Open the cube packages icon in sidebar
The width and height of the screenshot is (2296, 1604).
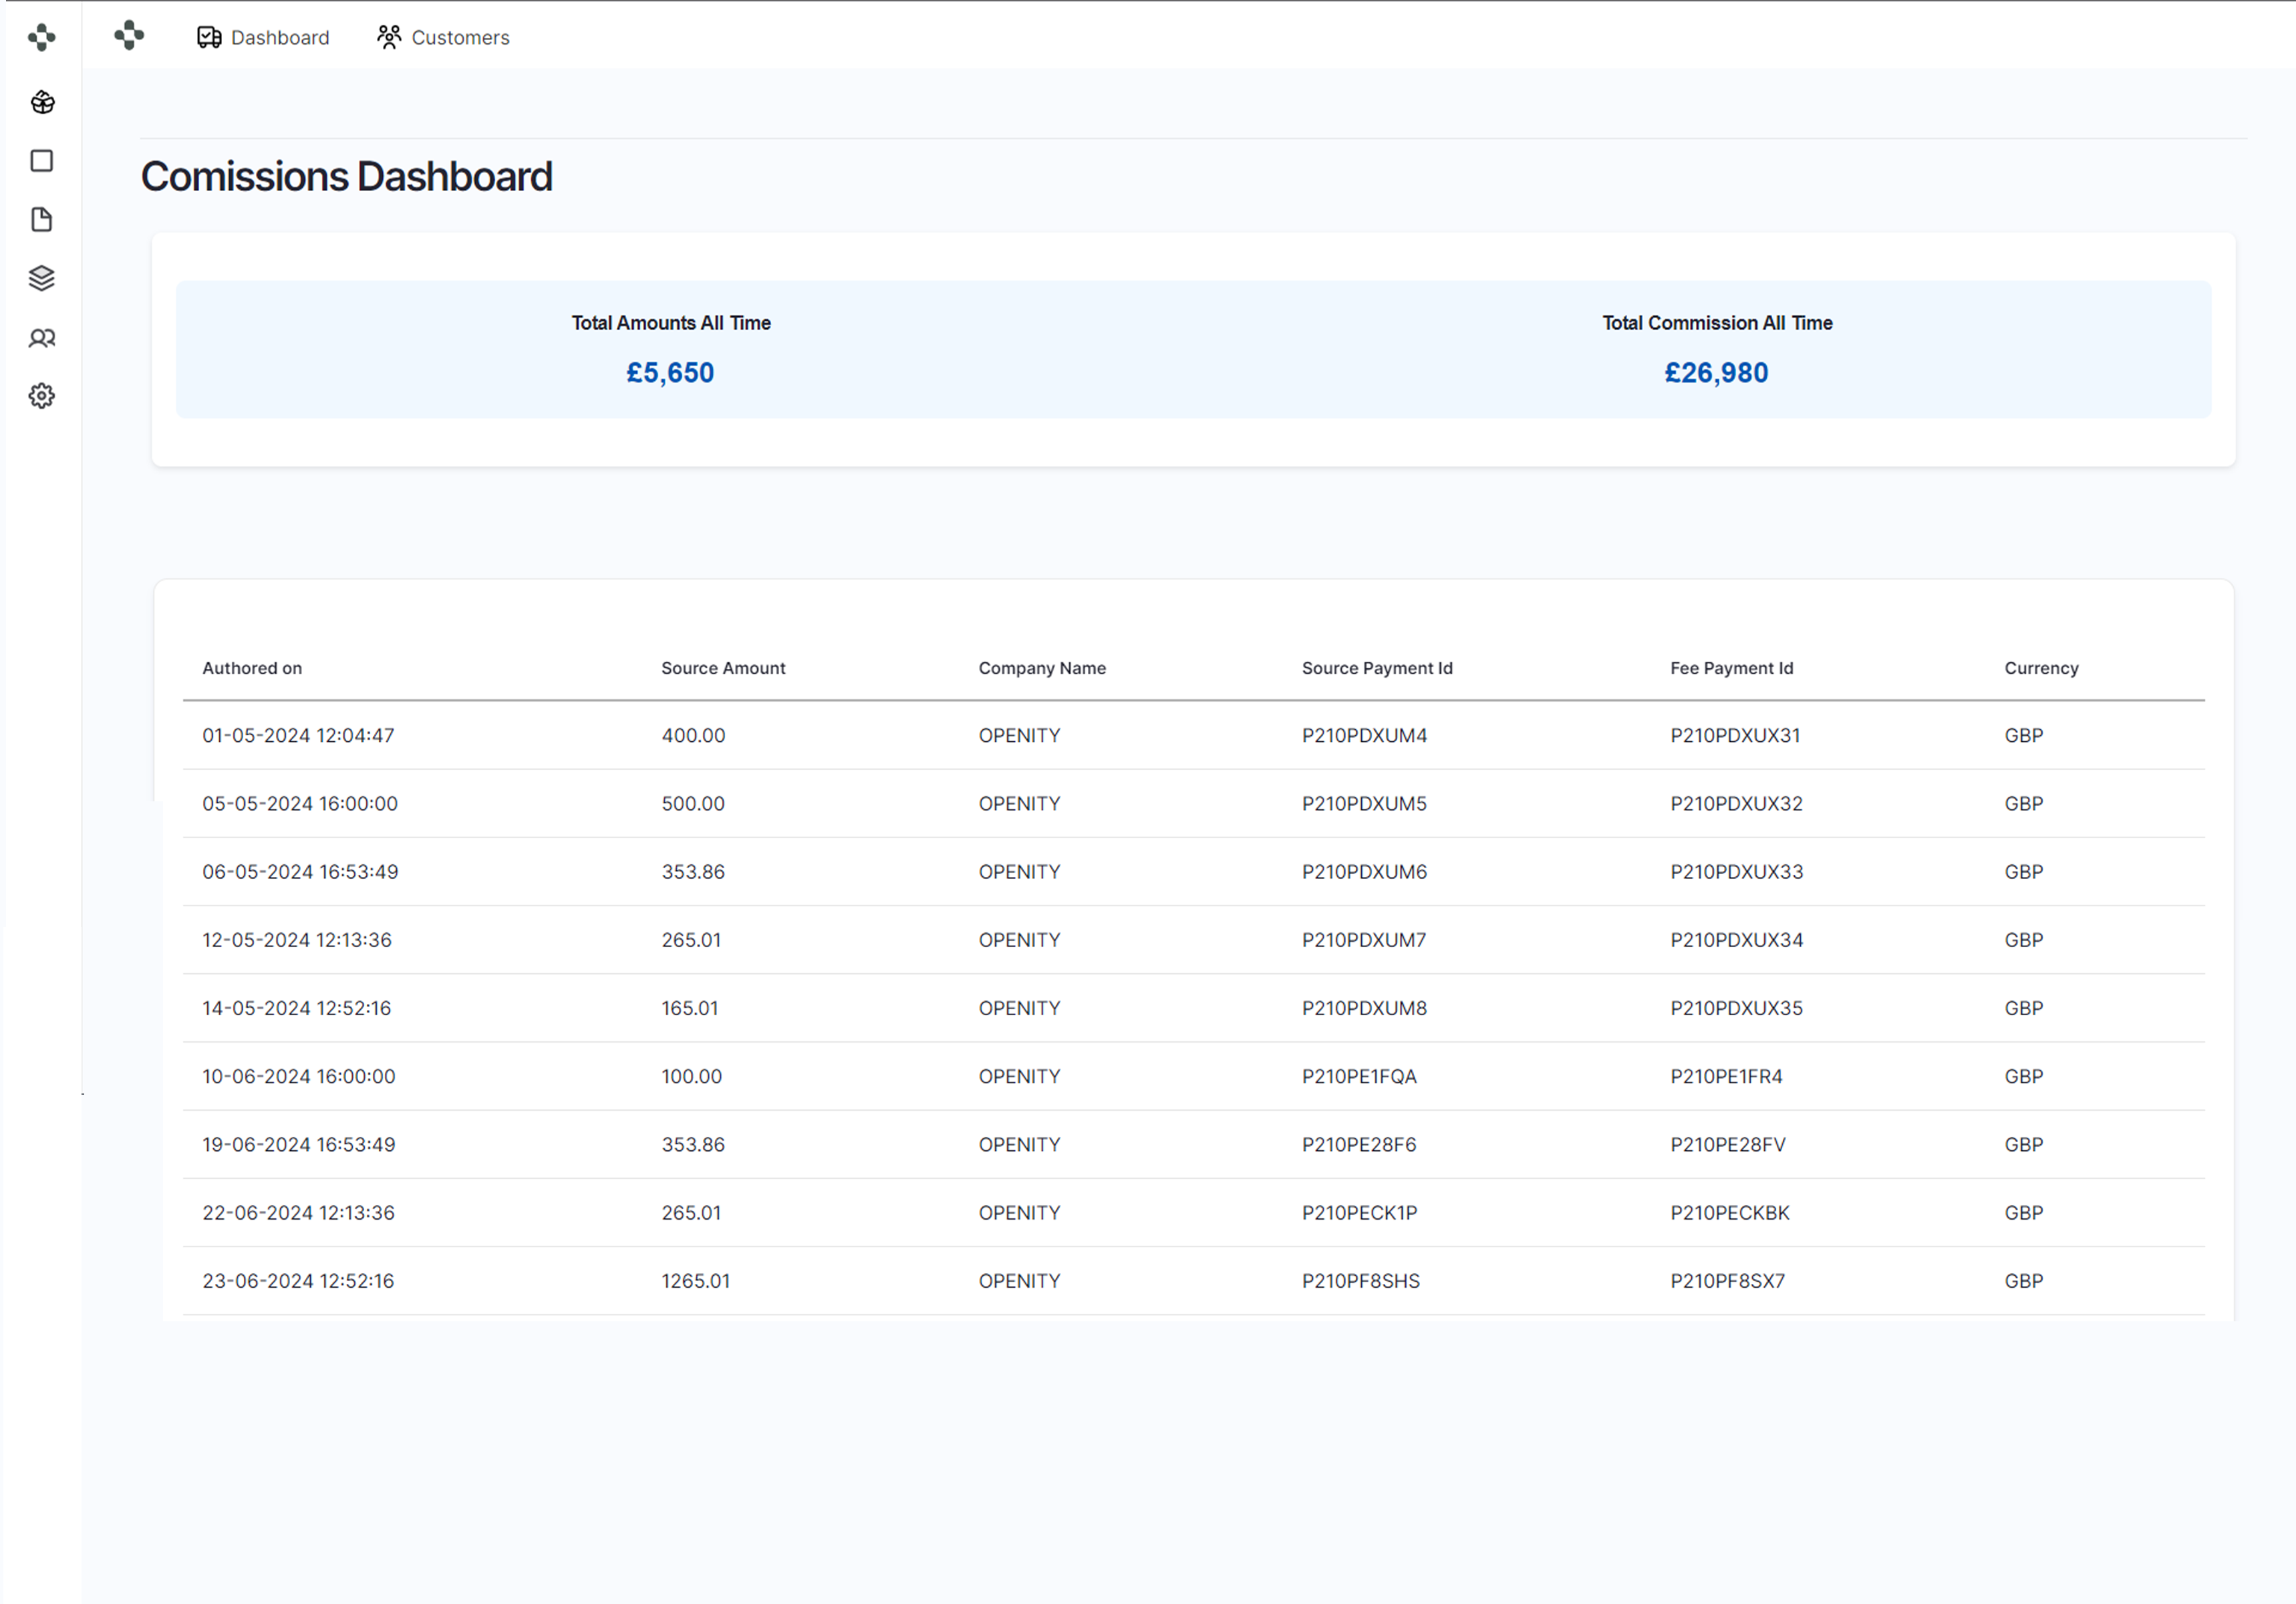(42, 102)
